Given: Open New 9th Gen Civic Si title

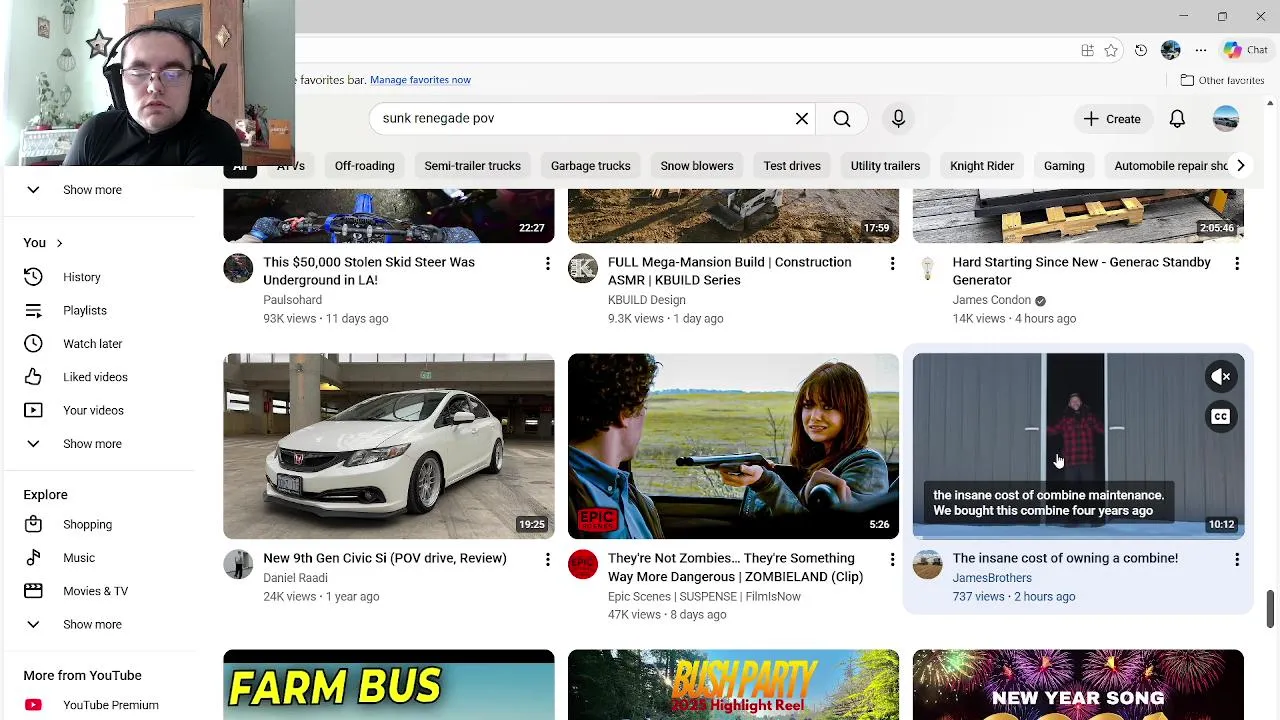Looking at the screenshot, I should coord(385,558).
